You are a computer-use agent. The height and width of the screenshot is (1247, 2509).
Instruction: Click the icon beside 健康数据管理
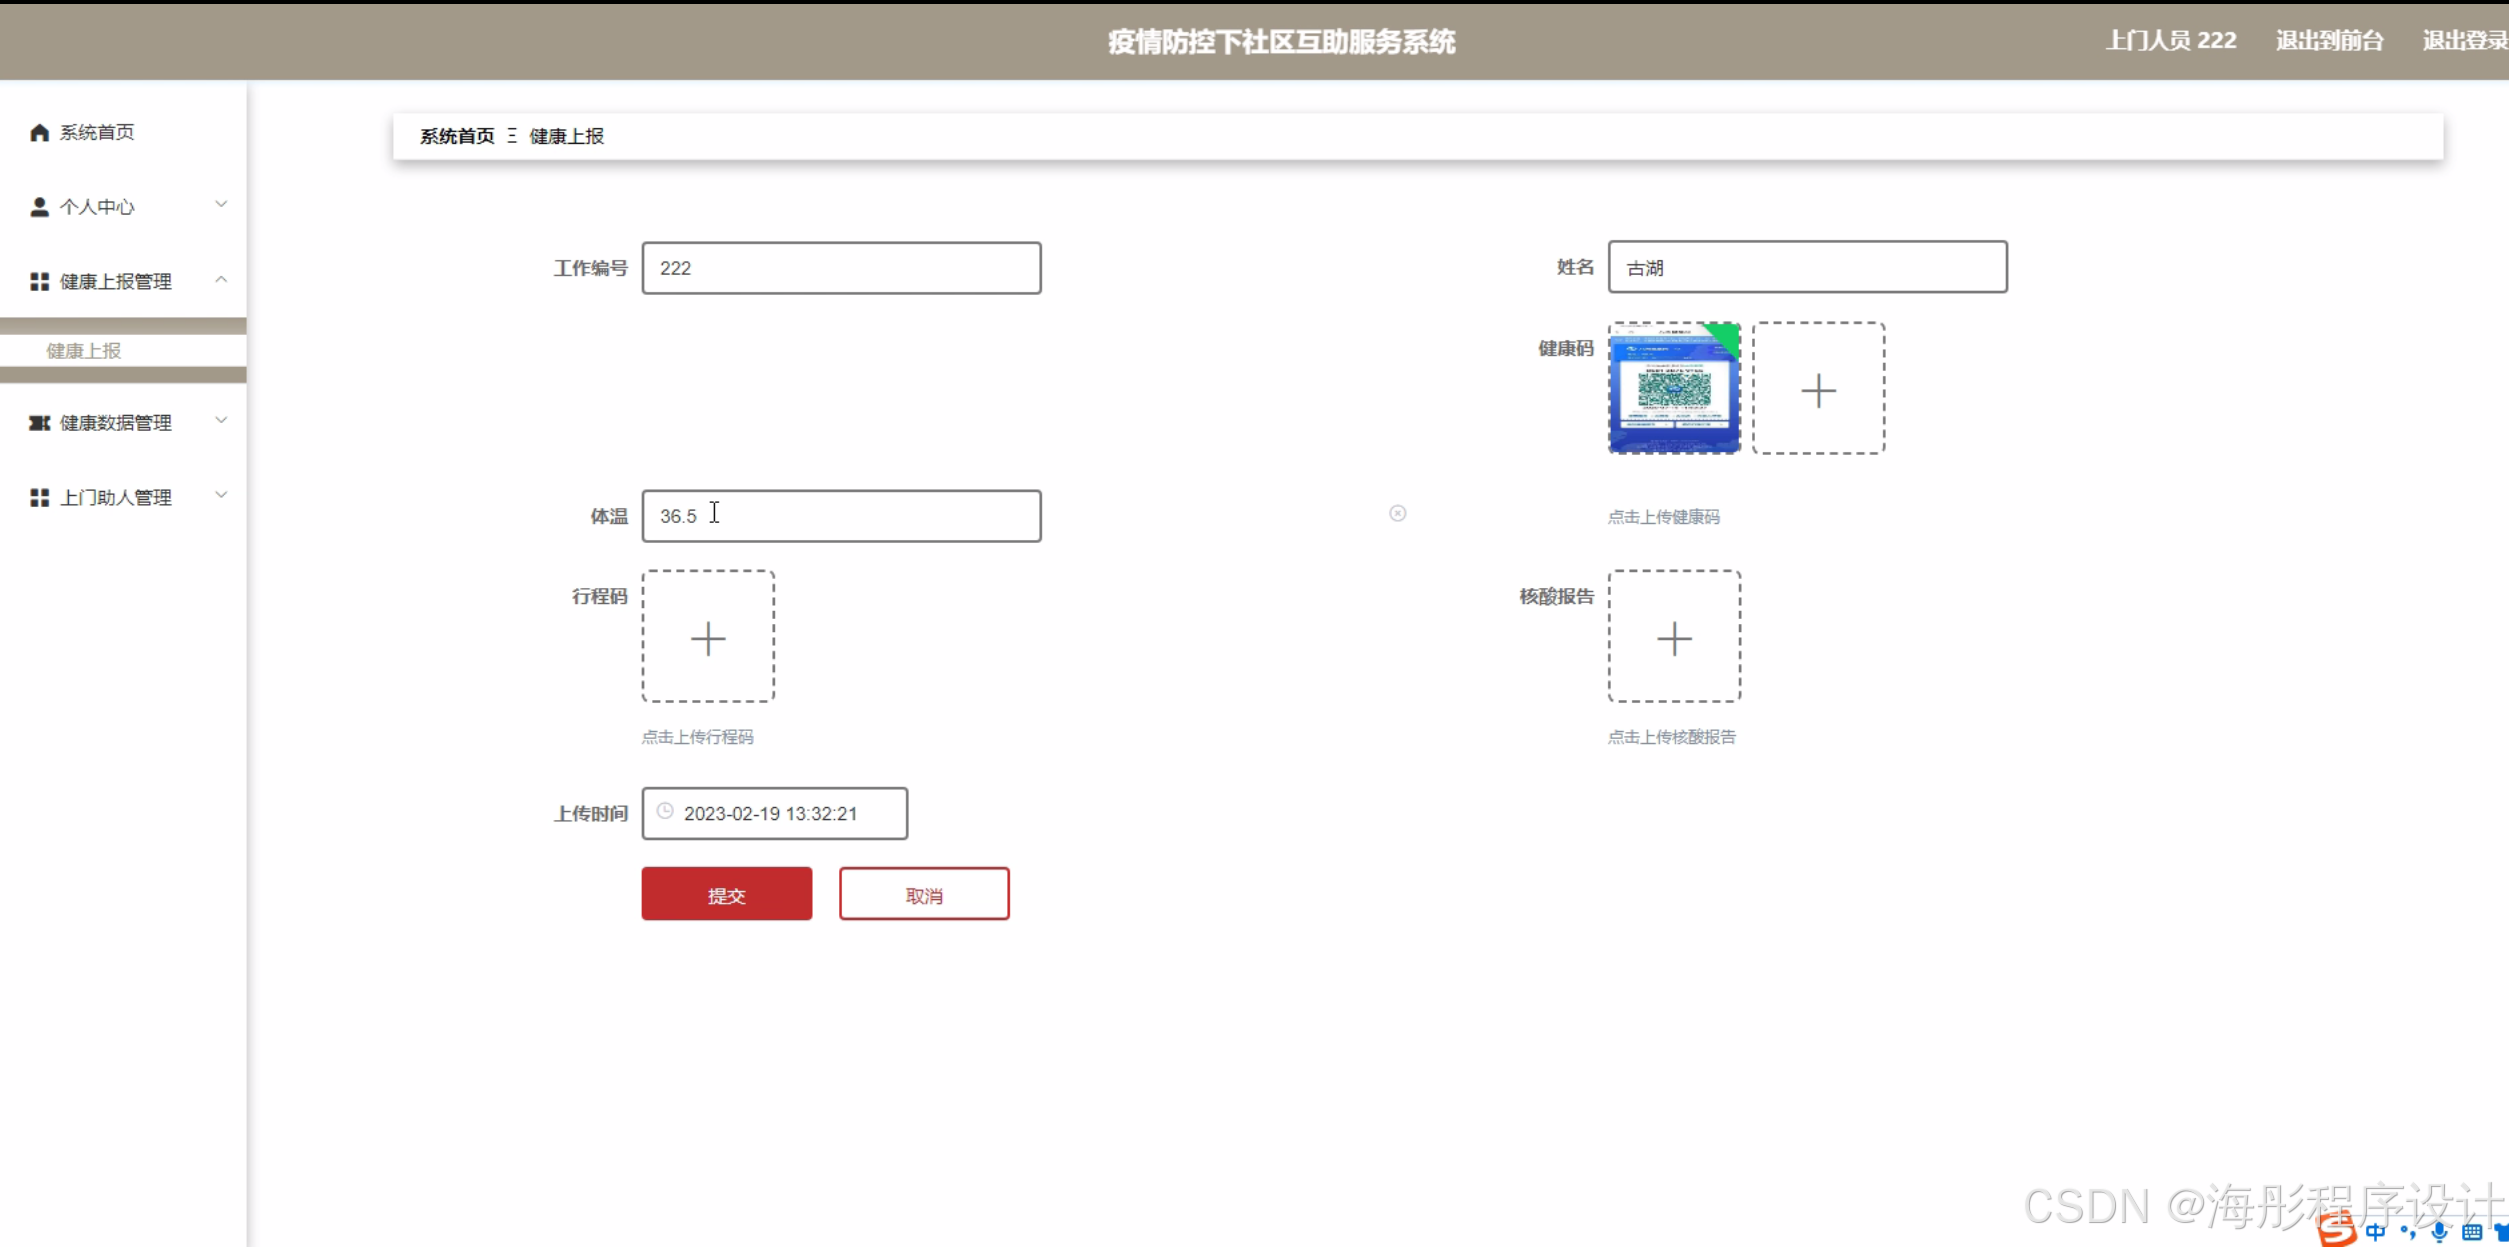(39, 423)
